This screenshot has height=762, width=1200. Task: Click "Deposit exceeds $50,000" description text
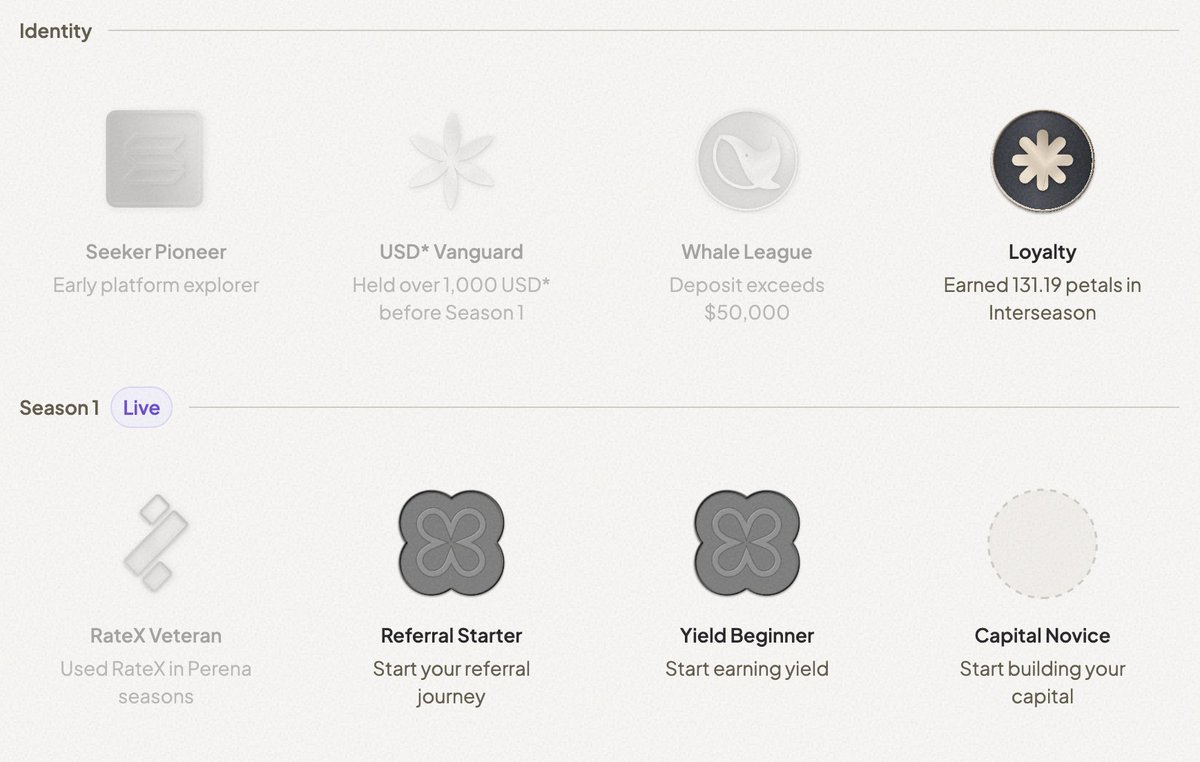coord(746,299)
